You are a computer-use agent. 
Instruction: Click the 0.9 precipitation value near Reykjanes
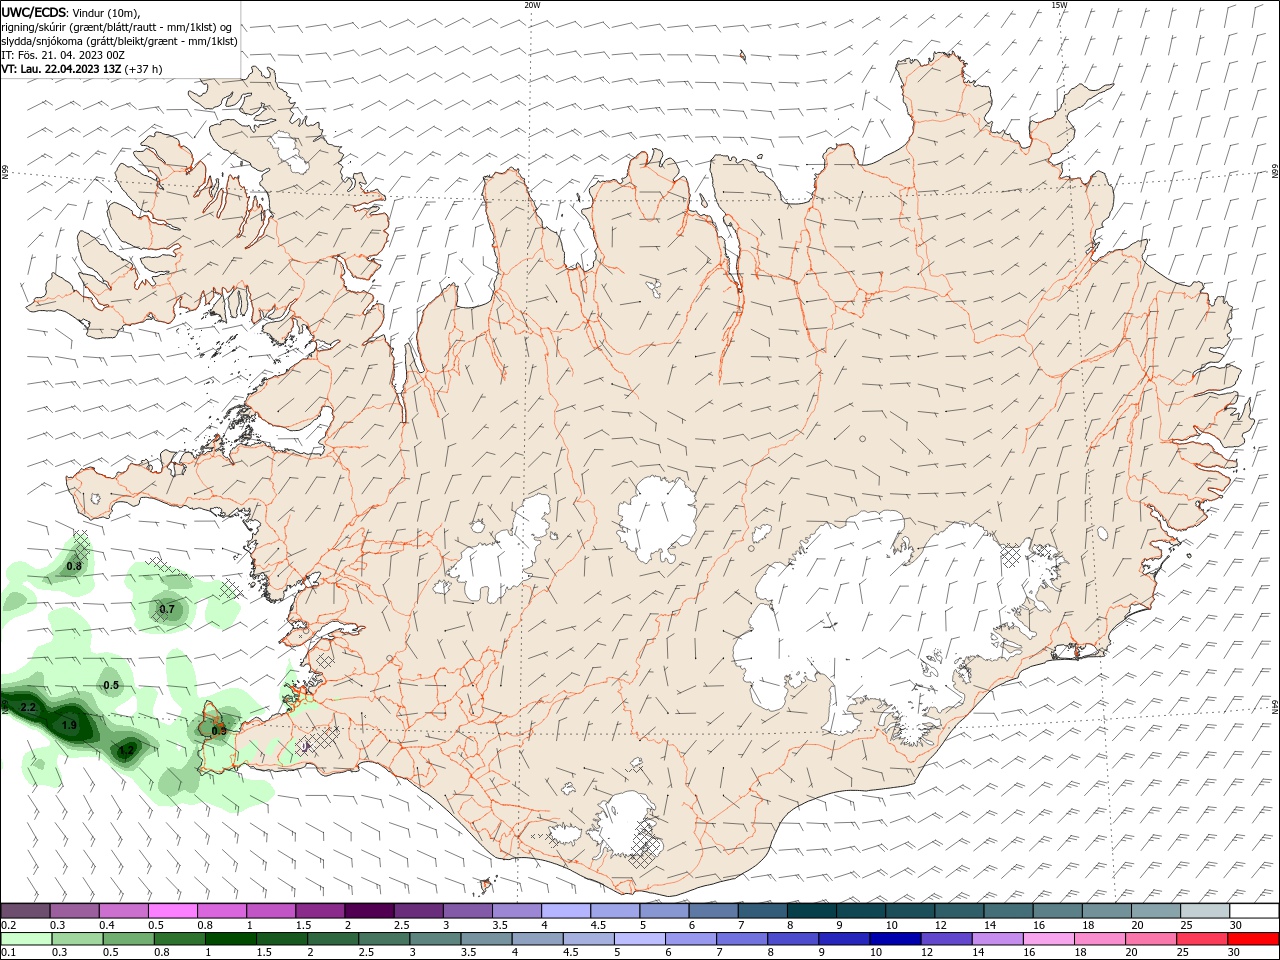[x=219, y=731]
